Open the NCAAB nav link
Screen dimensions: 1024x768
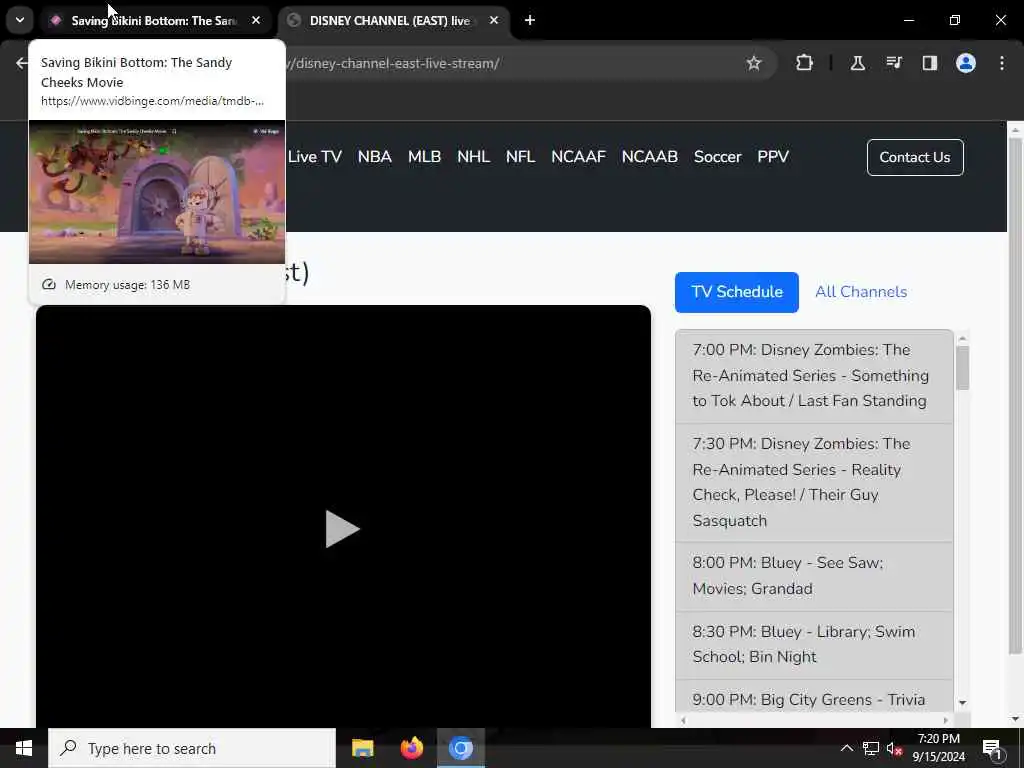pyautogui.click(x=650, y=157)
